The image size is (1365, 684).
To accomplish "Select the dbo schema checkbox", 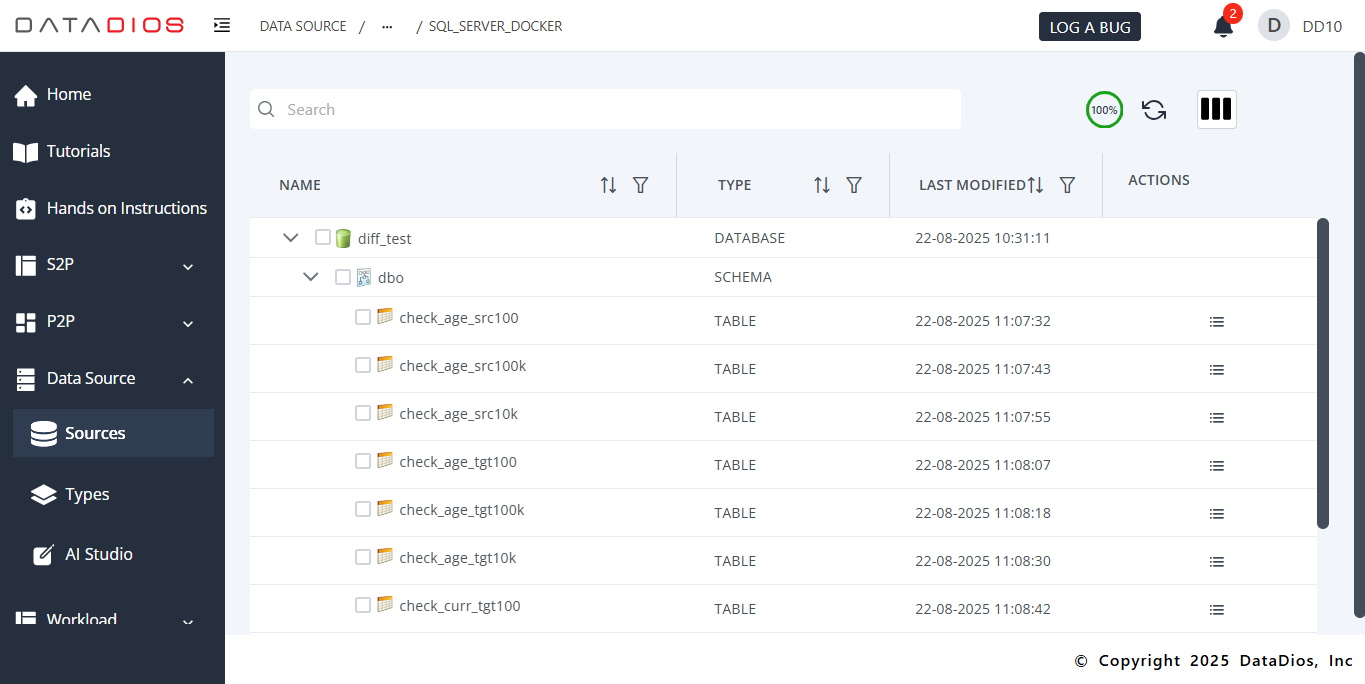I will pos(343,277).
